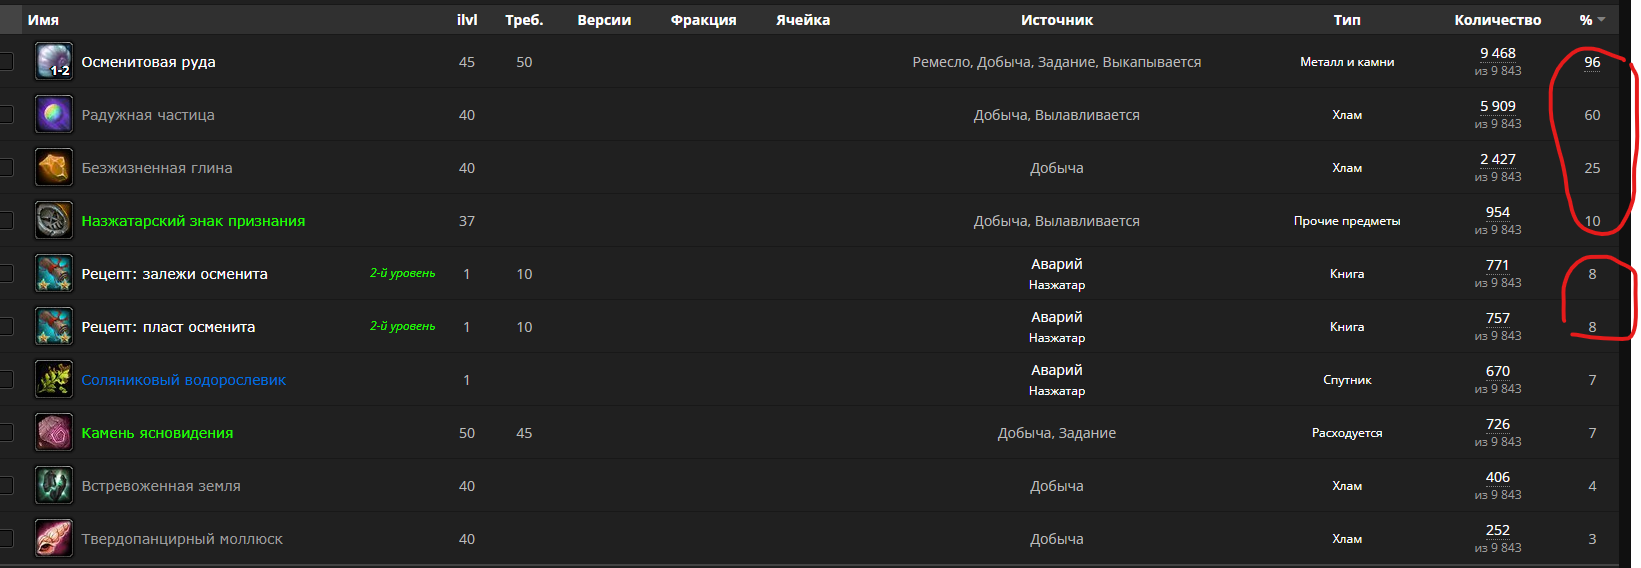Click the Камень ясновидения icon
1641x568 pixels.
[x=54, y=433]
